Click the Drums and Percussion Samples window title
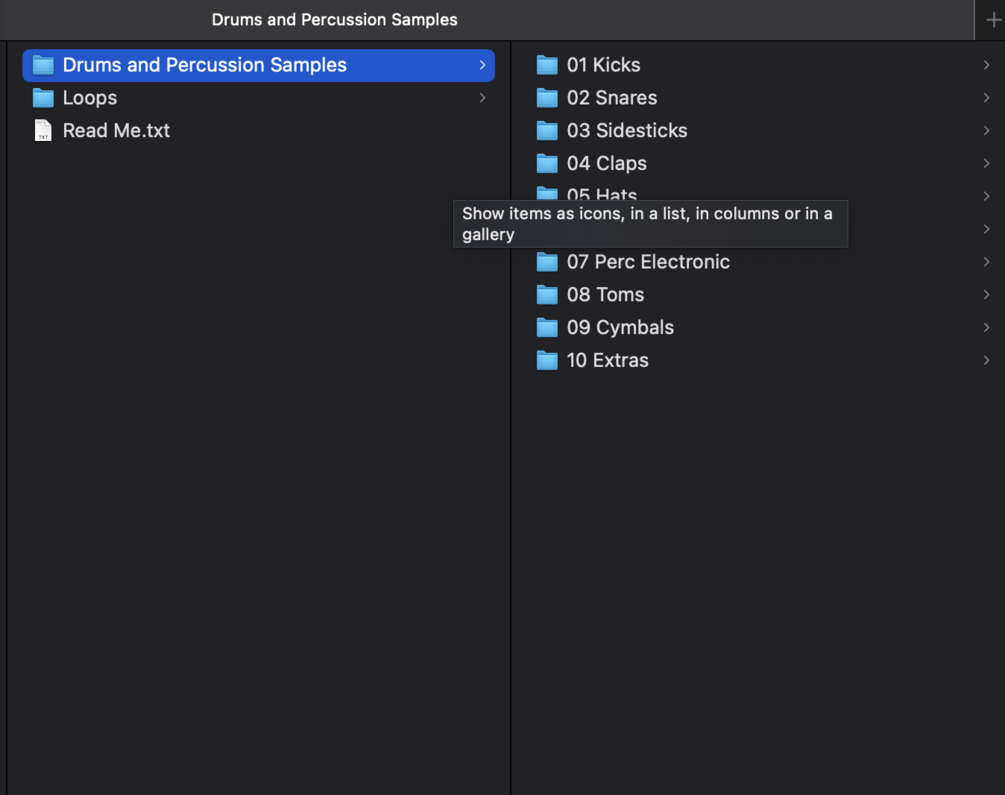This screenshot has width=1005, height=795. pyautogui.click(x=334, y=20)
